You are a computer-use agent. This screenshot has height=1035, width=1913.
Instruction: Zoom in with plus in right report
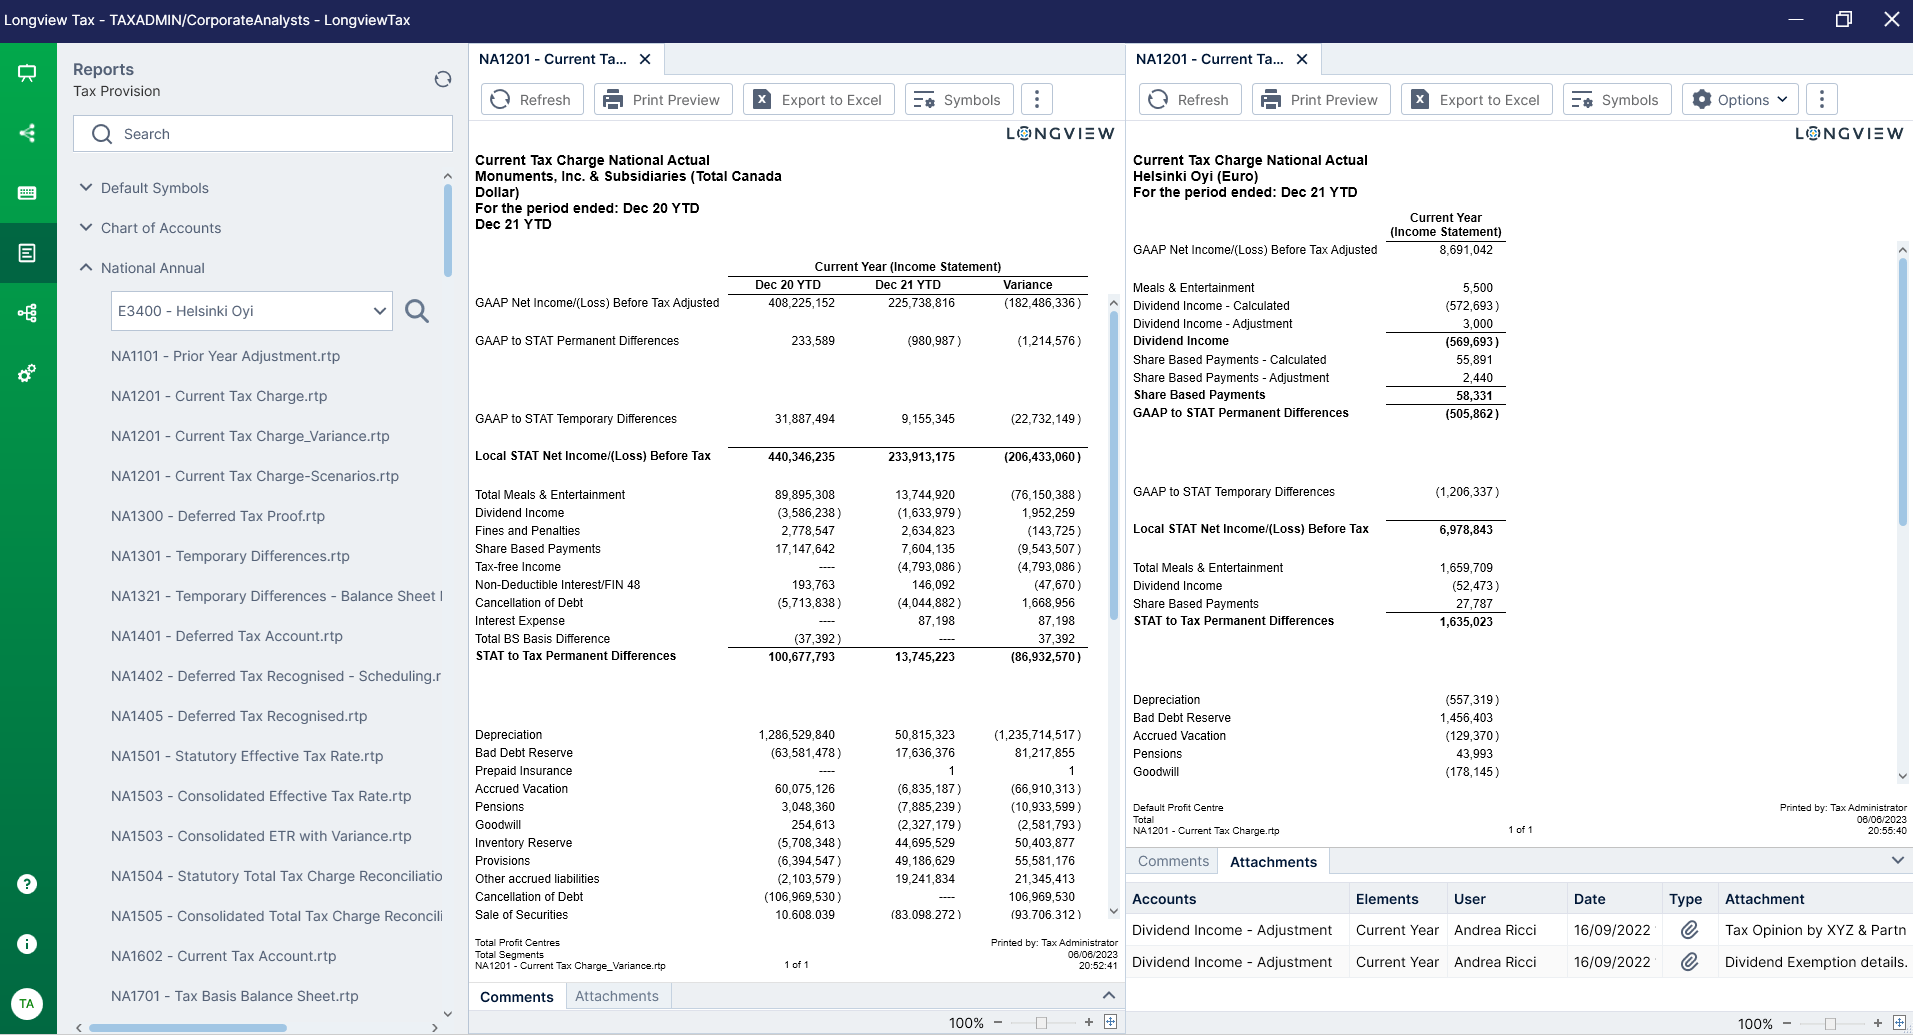(1878, 1023)
